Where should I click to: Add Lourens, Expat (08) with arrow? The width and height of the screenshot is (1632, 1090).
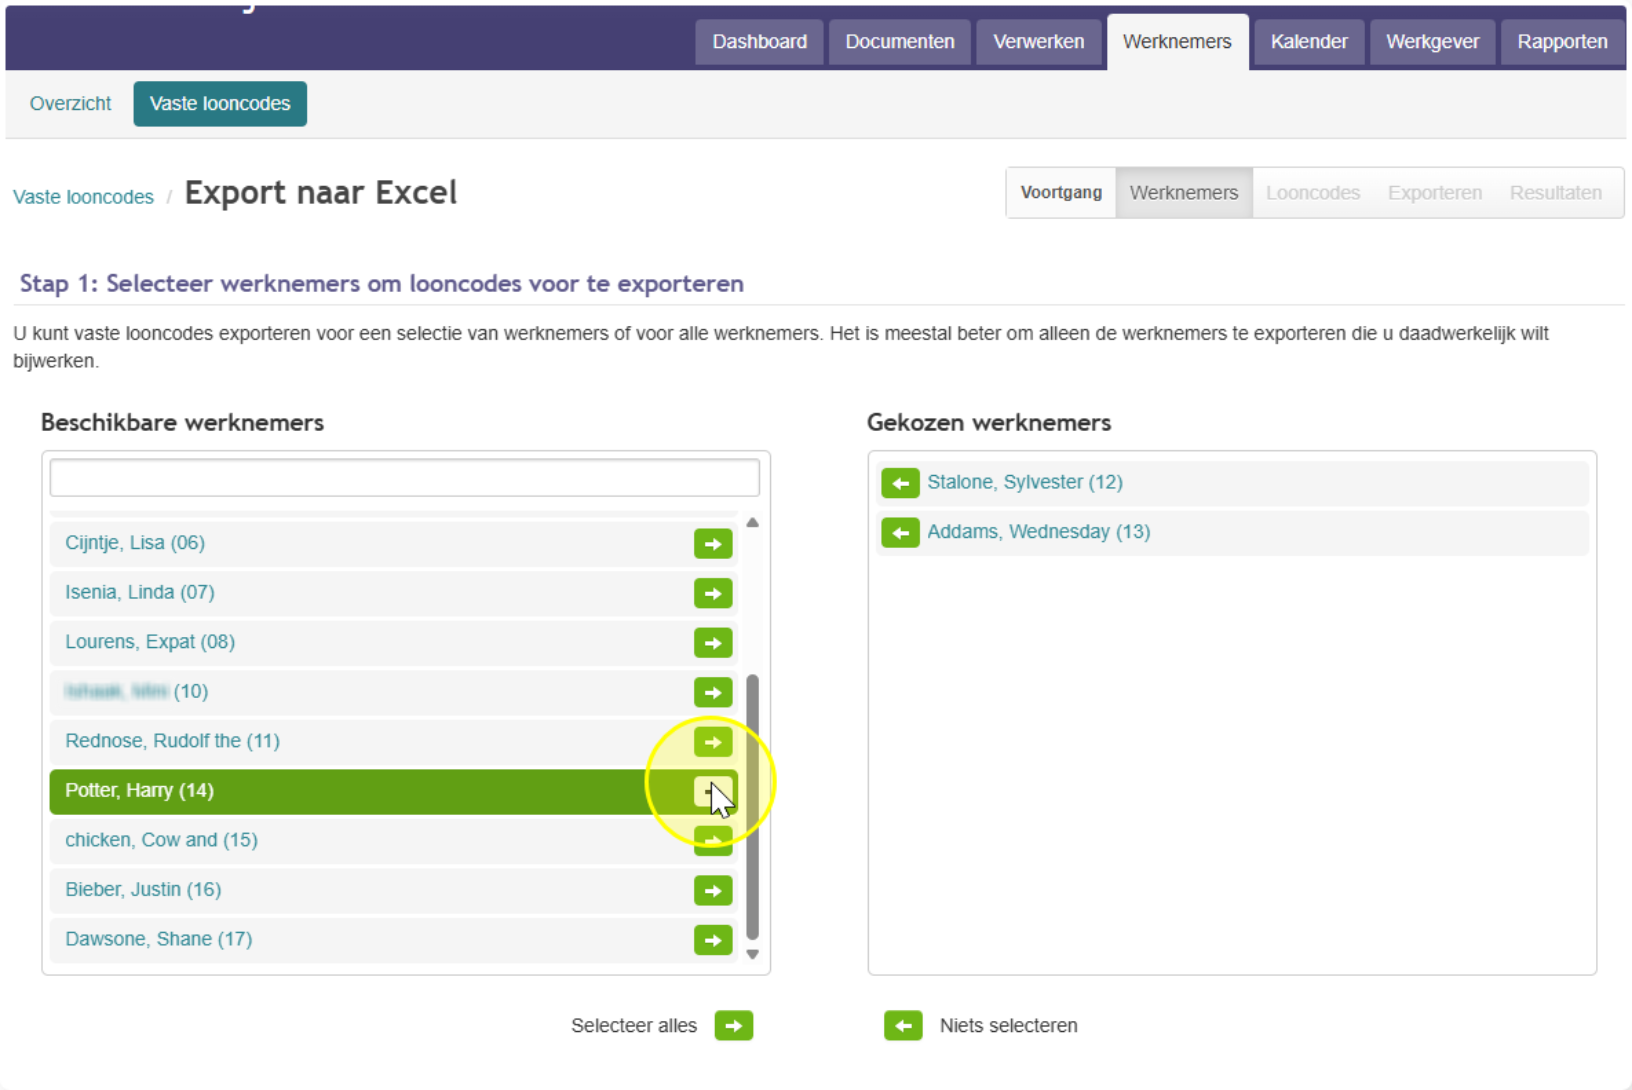[713, 643]
